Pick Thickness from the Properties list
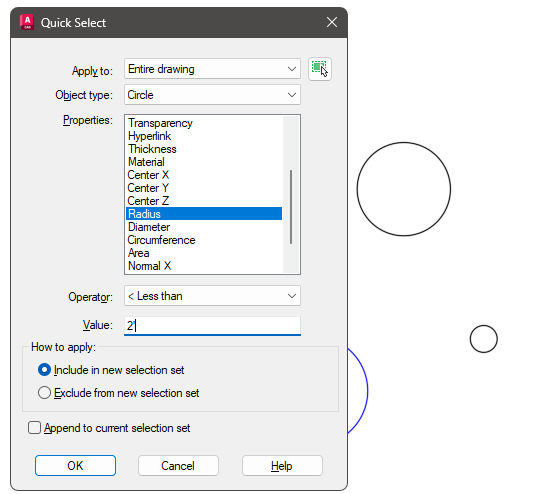Screen dimensions: 555x494 pyautogui.click(x=152, y=149)
